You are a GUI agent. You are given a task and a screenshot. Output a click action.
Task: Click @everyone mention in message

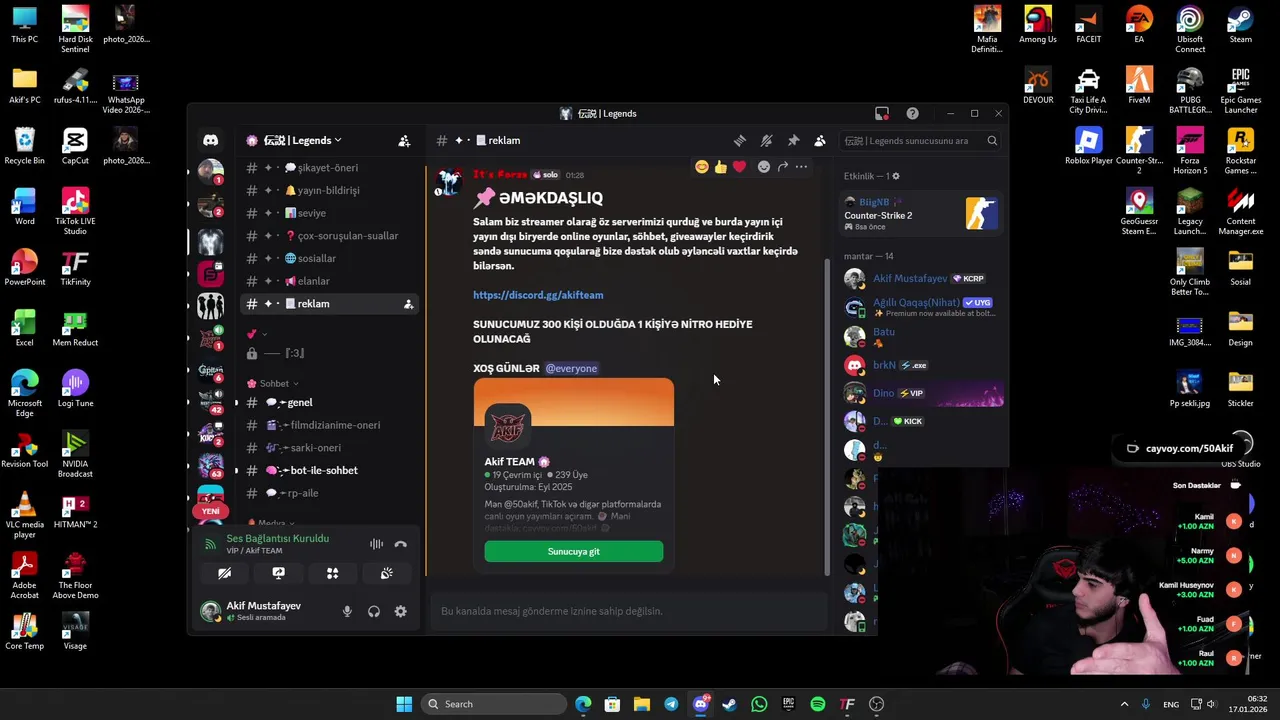point(571,368)
